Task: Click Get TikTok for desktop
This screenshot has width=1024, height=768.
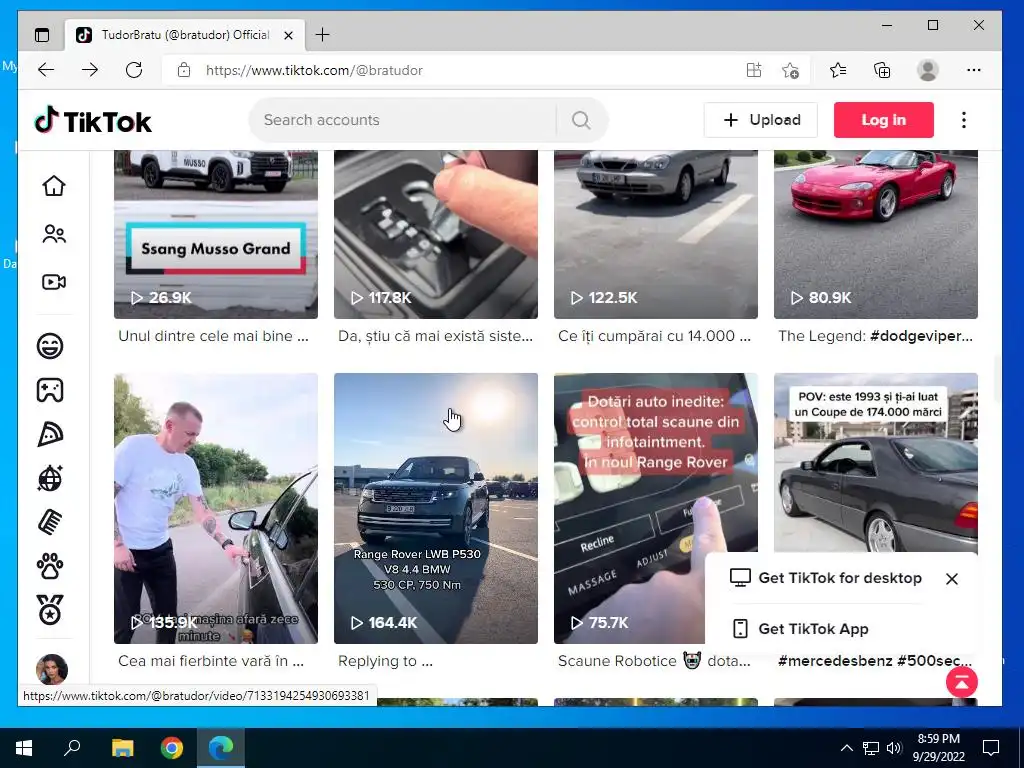Action: point(825,578)
